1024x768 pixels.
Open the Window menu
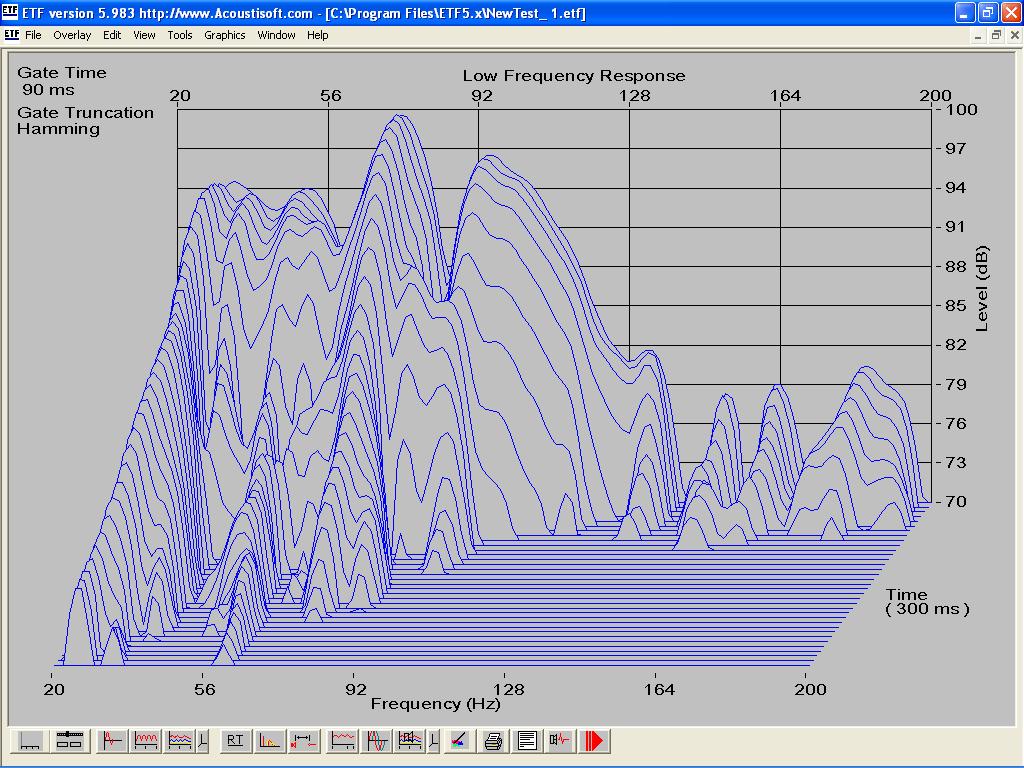pyautogui.click(x=276, y=35)
